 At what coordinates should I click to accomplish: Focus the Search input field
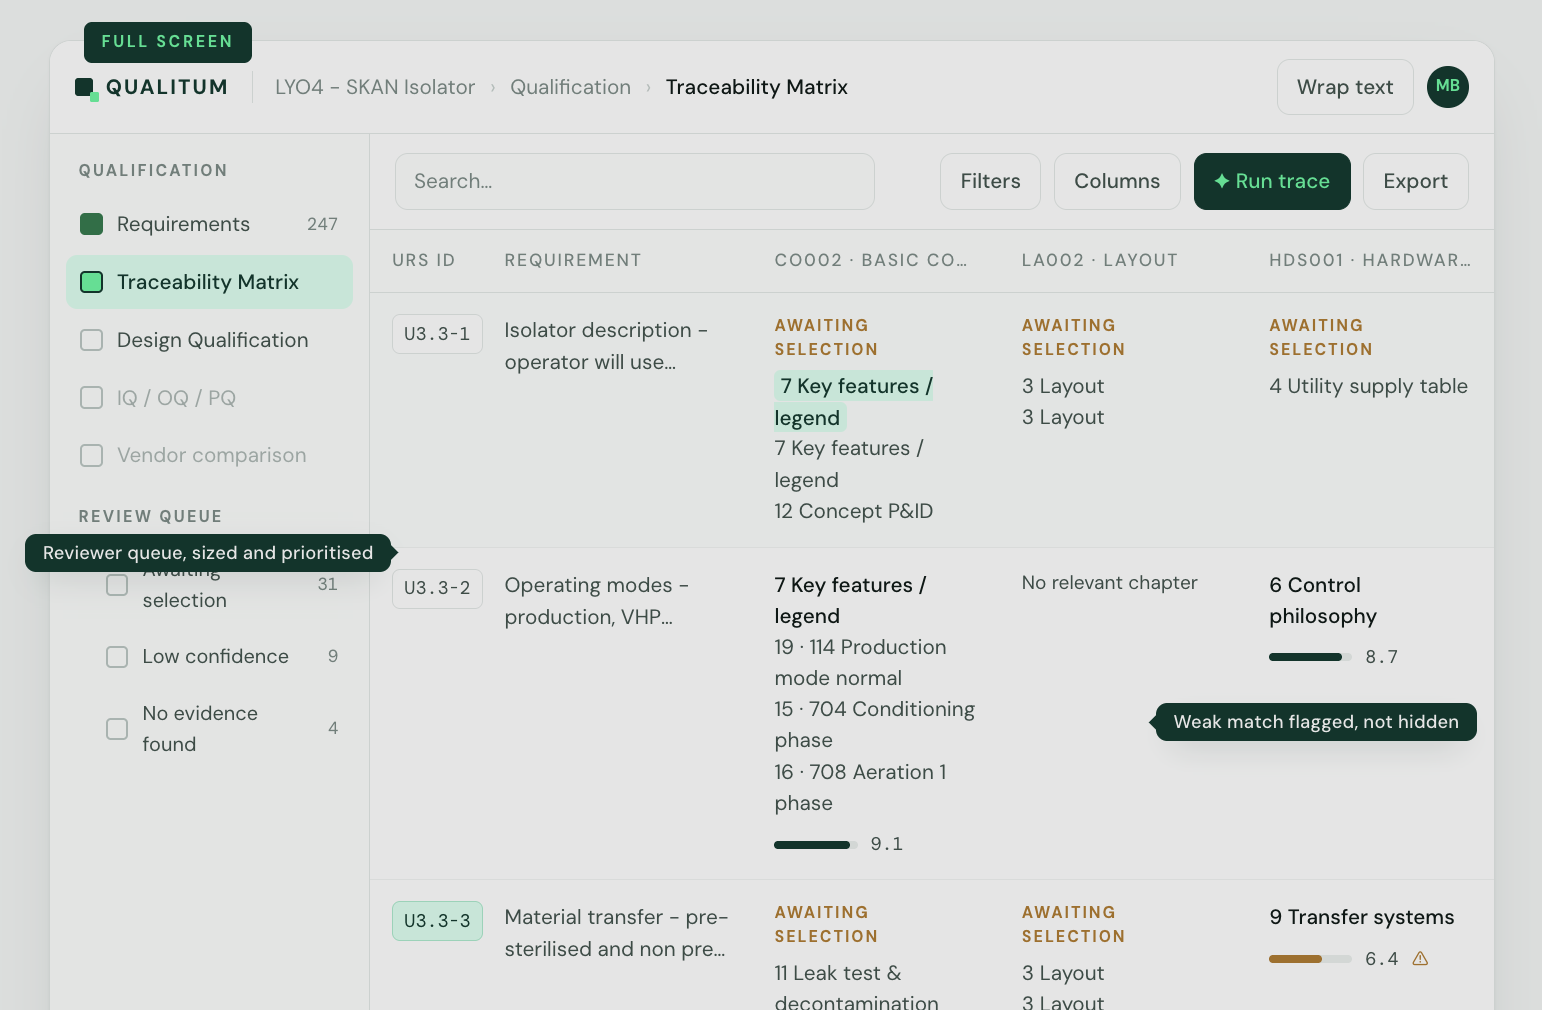pyautogui.click(x=635, y=181)
